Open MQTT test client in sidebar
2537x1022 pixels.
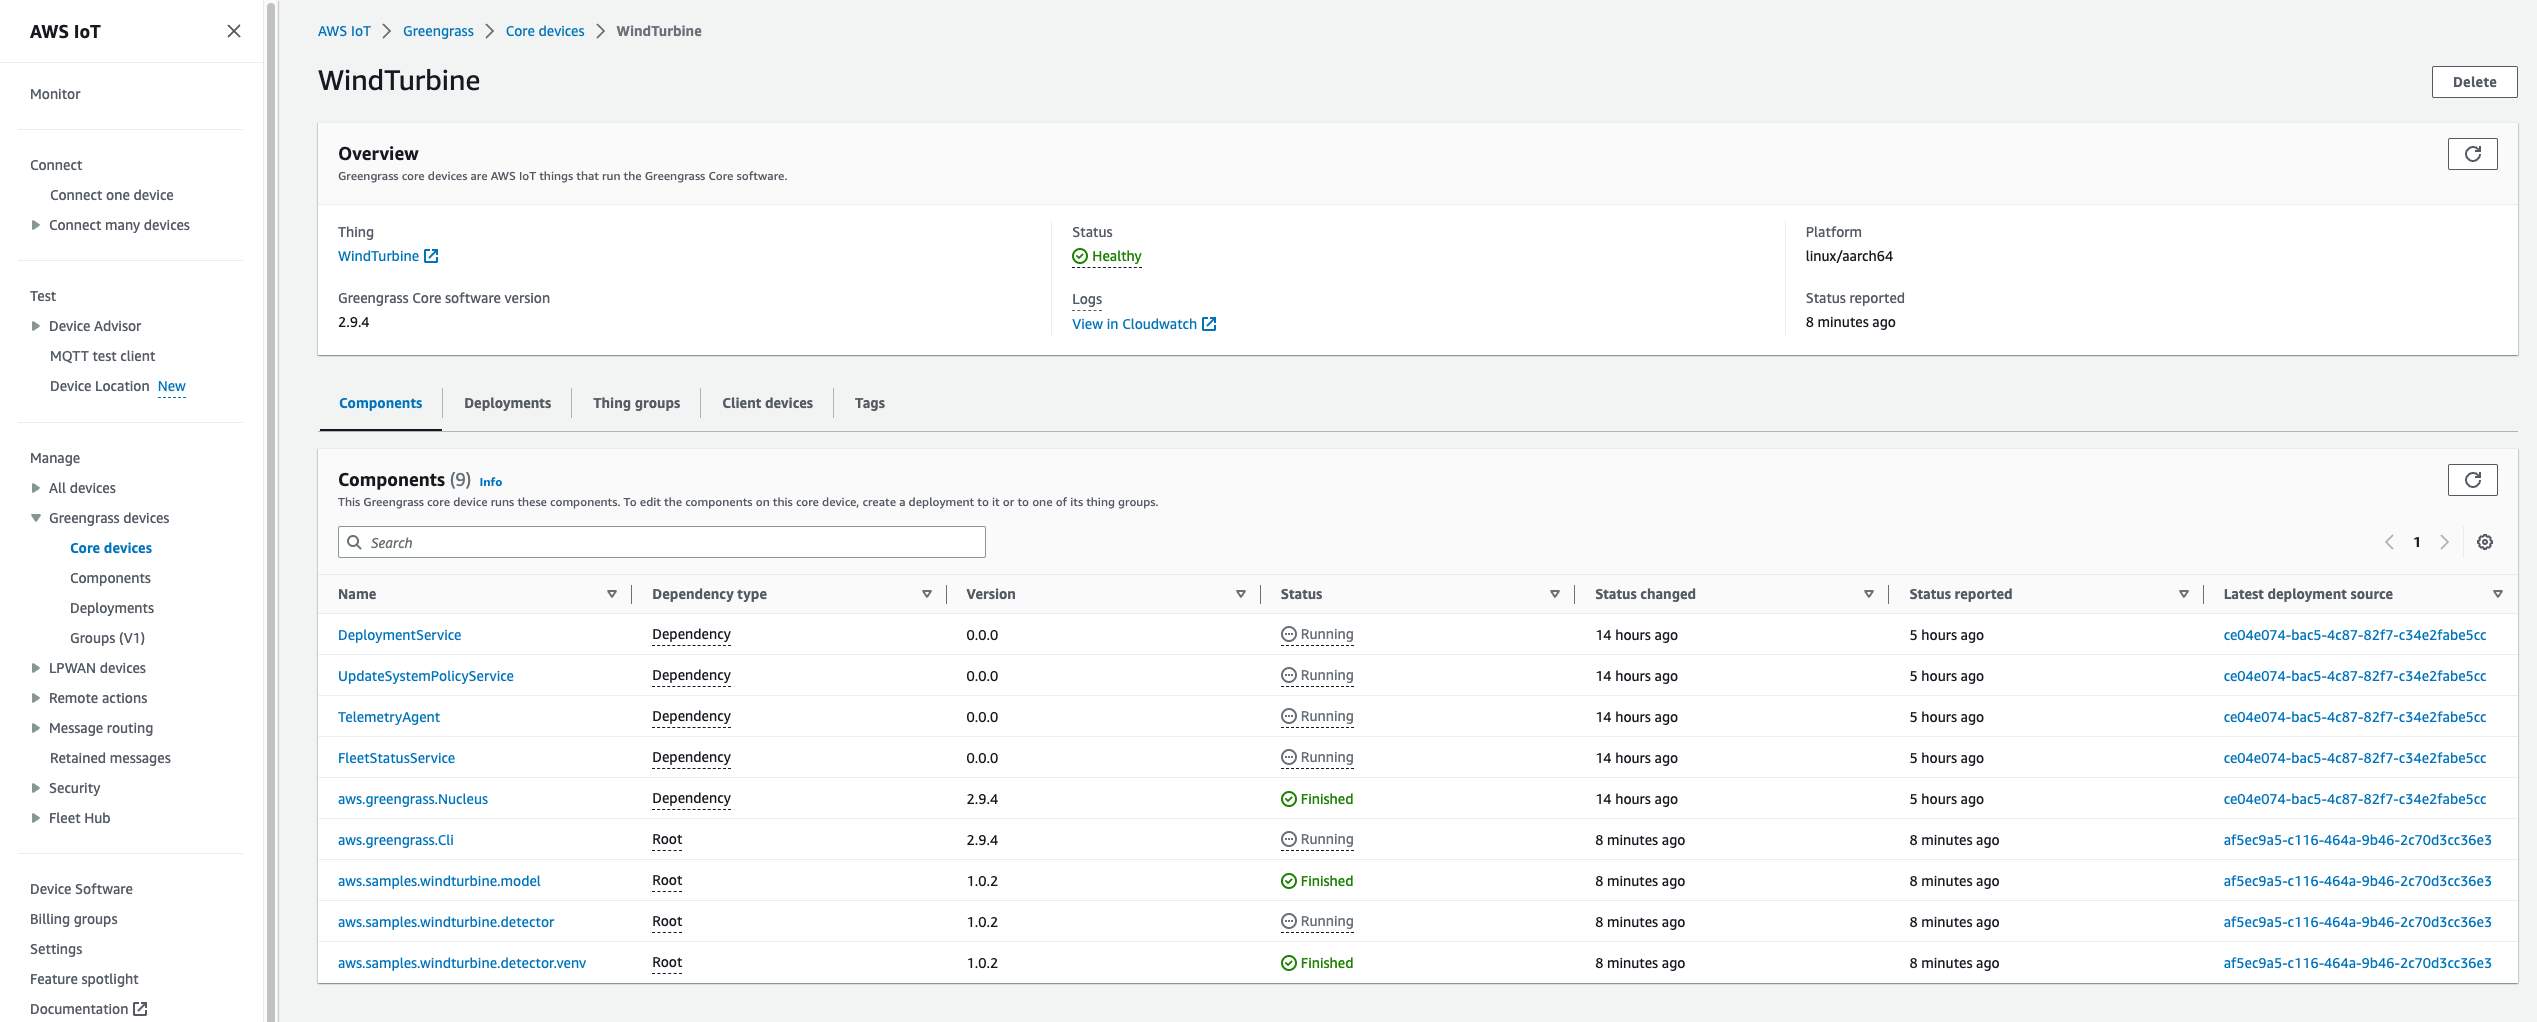click(x=102, y=356)
